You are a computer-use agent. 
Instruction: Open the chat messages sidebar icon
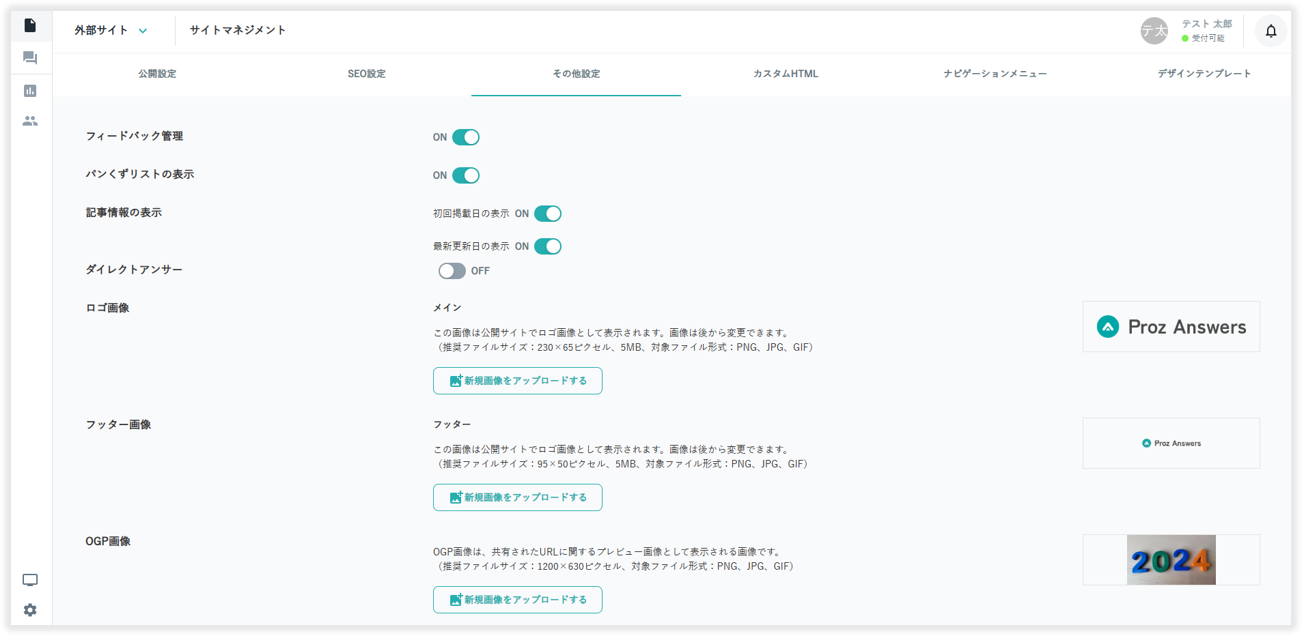click(30, 58)
